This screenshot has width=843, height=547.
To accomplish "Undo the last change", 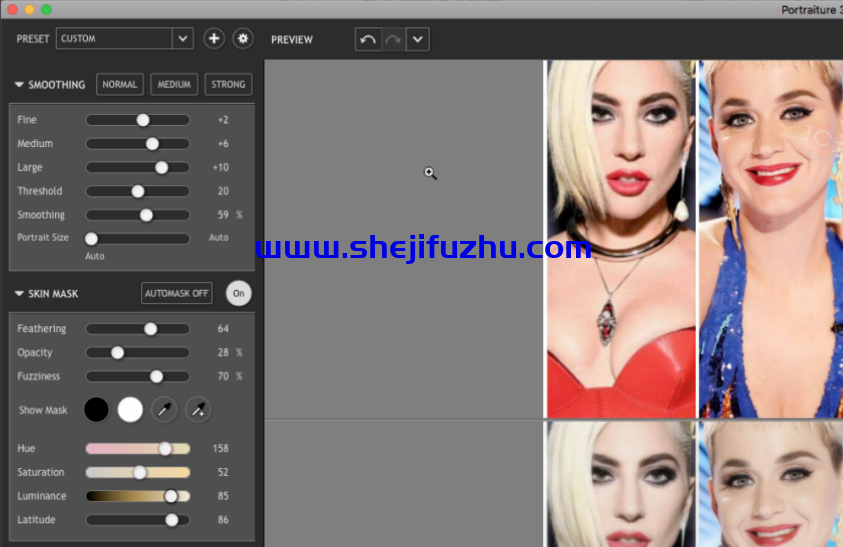I will (x=368, y=39).
